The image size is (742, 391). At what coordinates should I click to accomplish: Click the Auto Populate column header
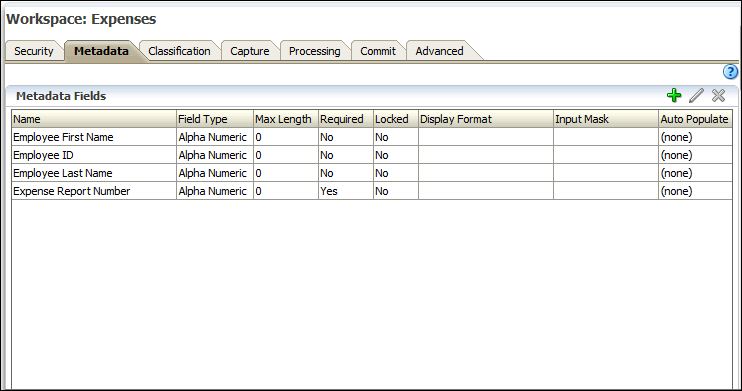[x=695, y=119]
